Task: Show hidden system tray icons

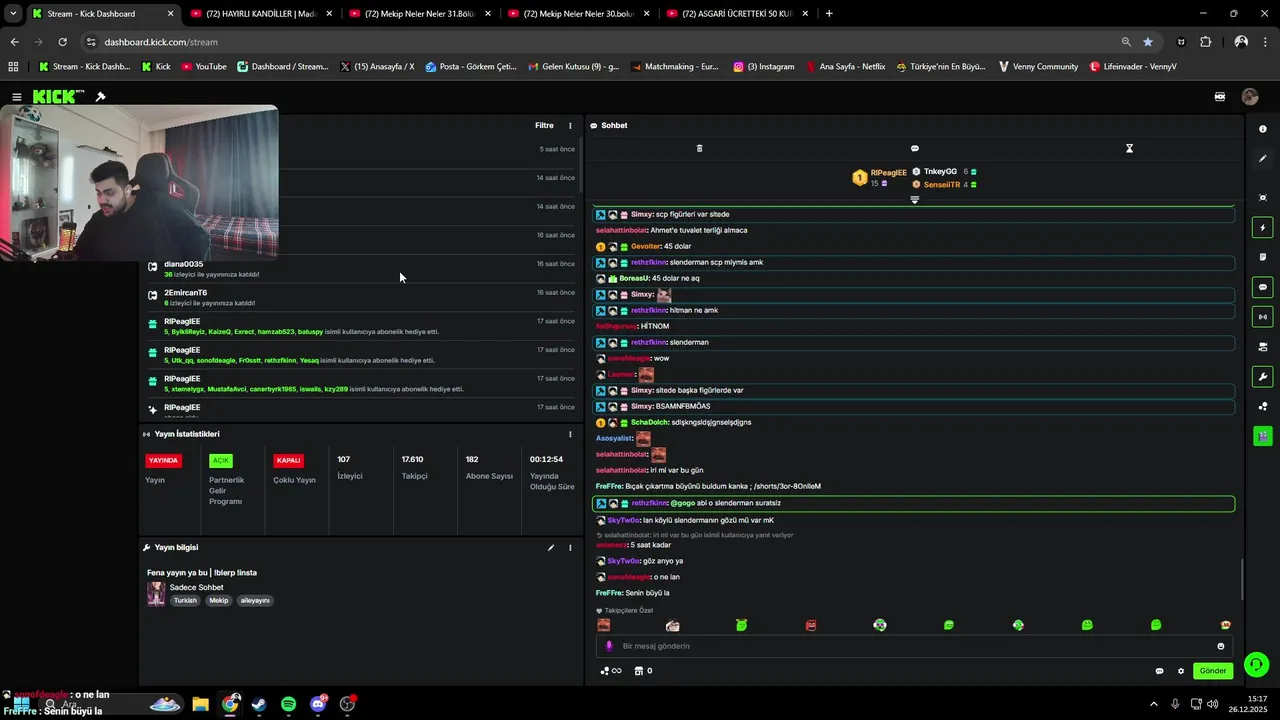Action: click(x=1153, y=704)
